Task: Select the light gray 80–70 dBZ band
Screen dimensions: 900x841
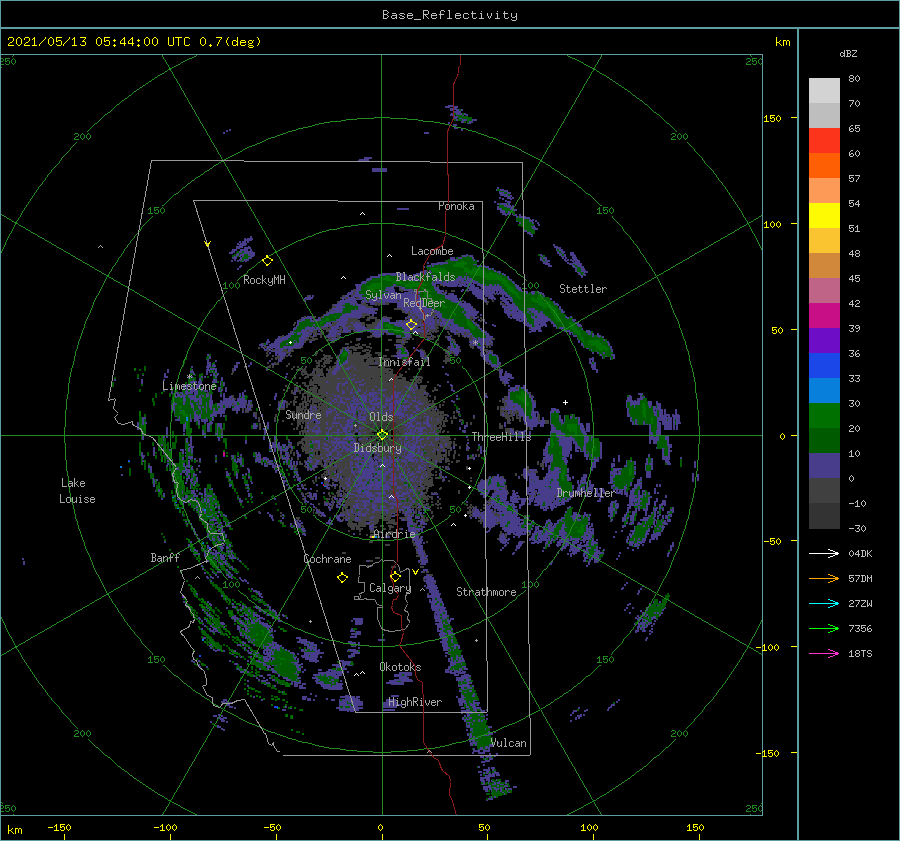Action: (824, 91)
